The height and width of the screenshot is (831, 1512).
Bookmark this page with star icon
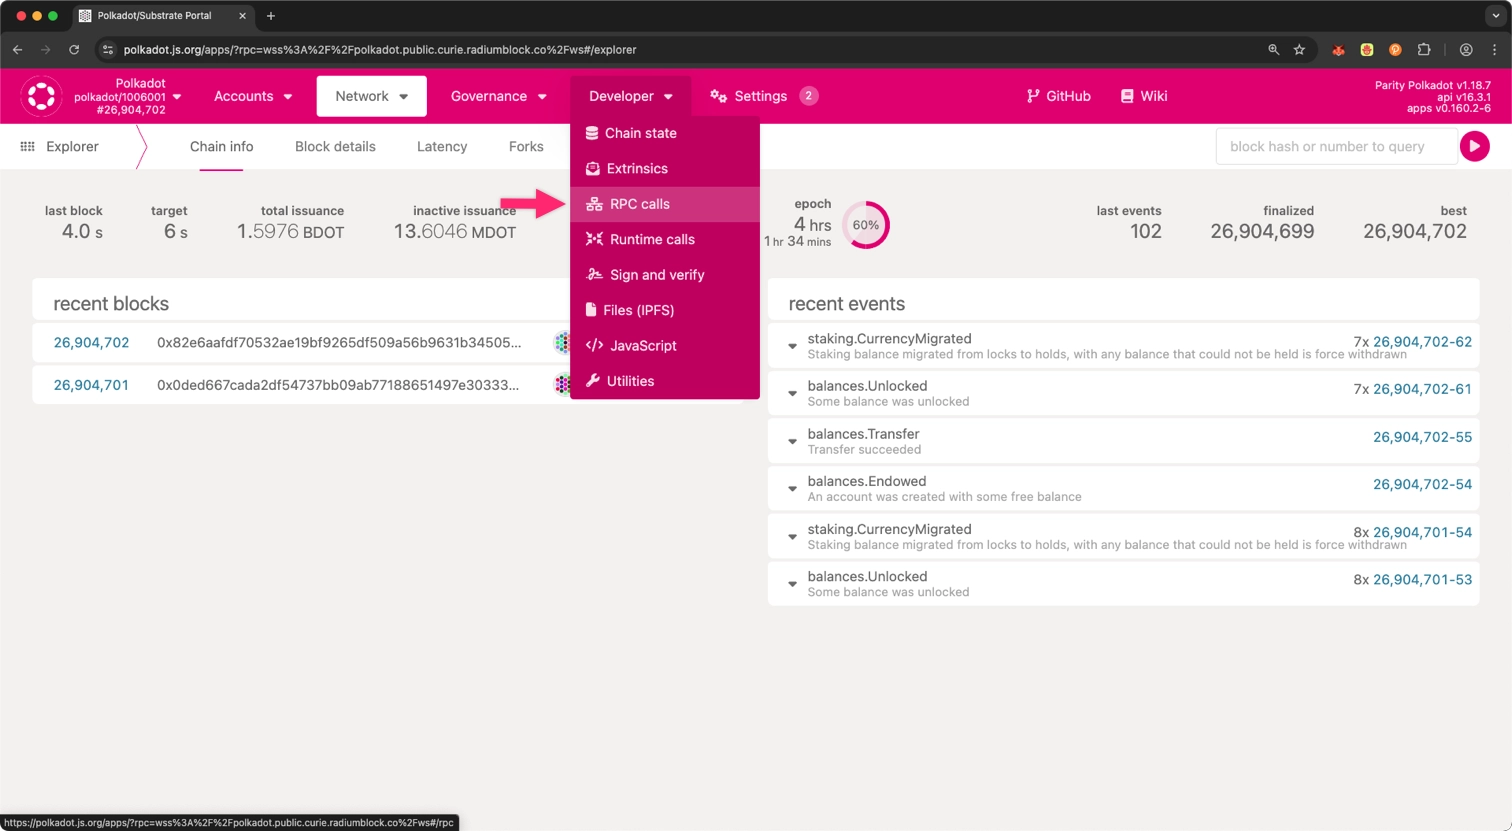coord(1299,49)
